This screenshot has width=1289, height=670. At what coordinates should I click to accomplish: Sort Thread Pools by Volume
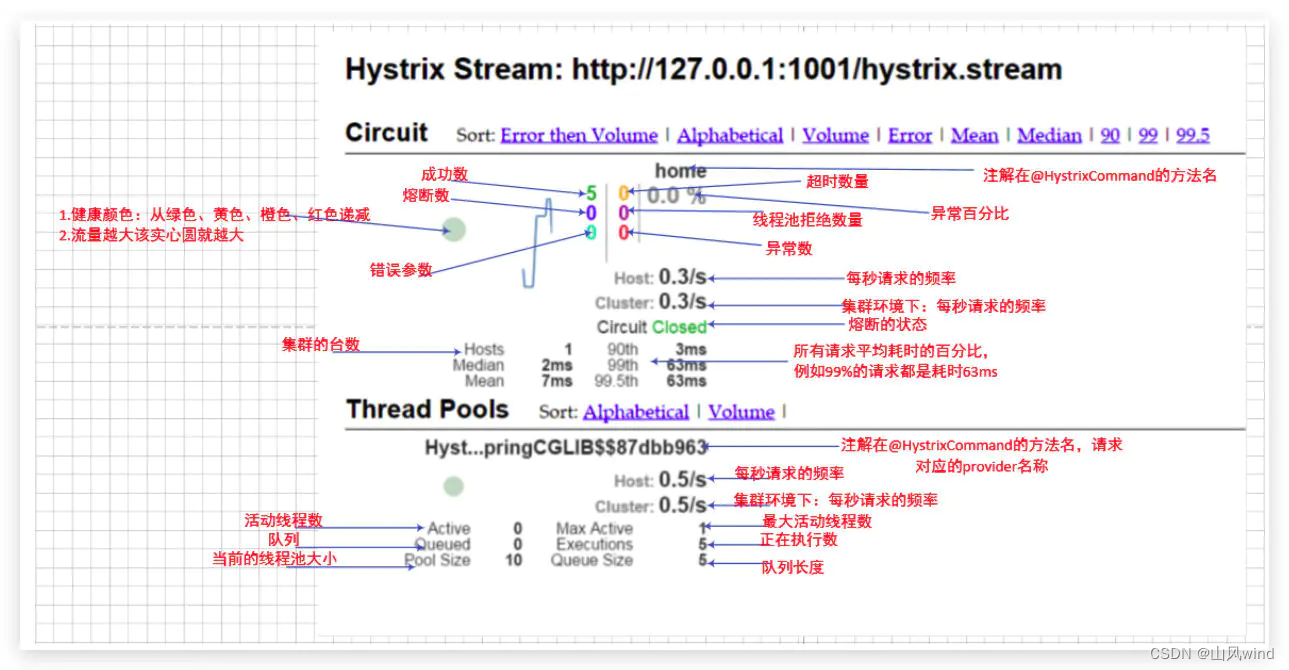pos(741,411)
